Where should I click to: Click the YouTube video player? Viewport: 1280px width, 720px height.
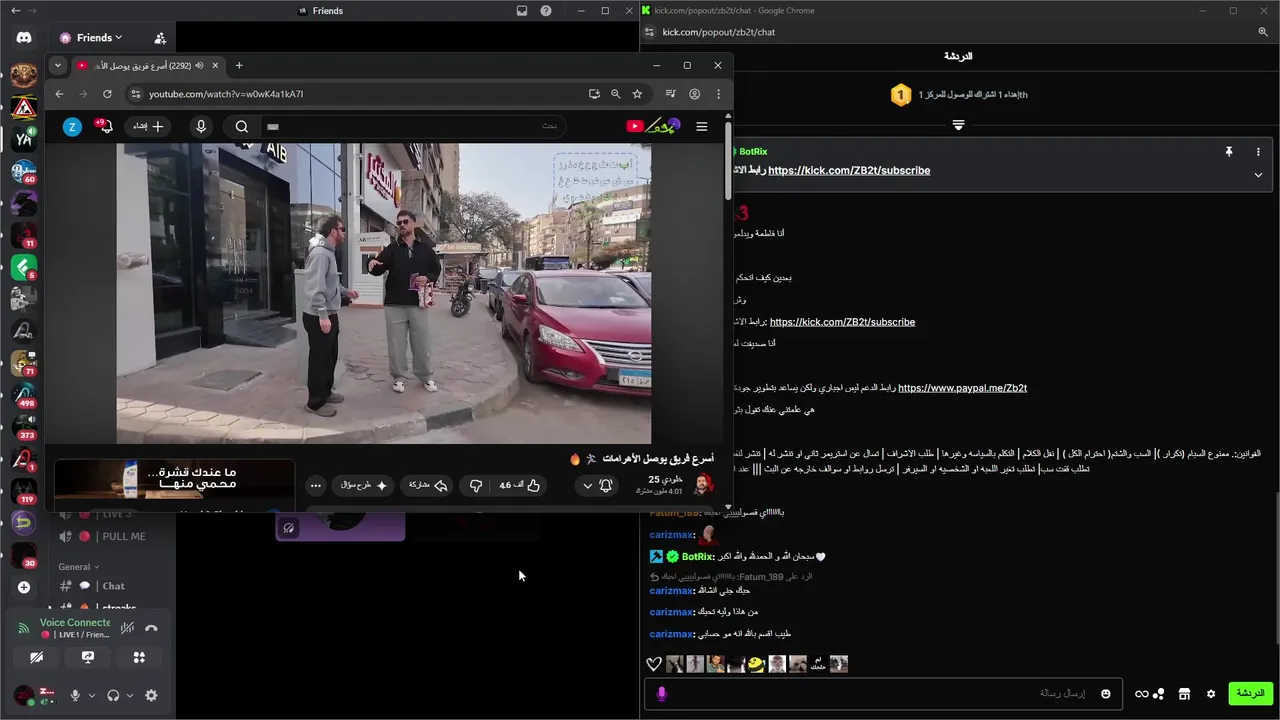coord(384,293)
